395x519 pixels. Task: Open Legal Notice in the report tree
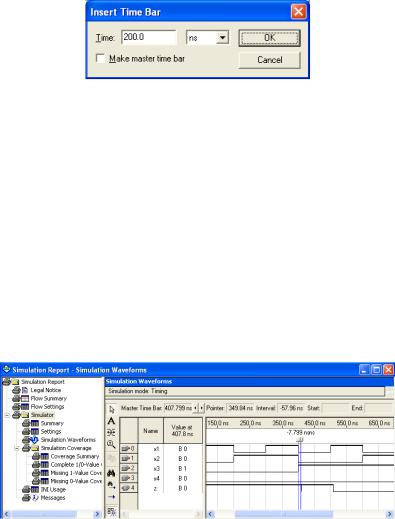[x=46, y=390]
